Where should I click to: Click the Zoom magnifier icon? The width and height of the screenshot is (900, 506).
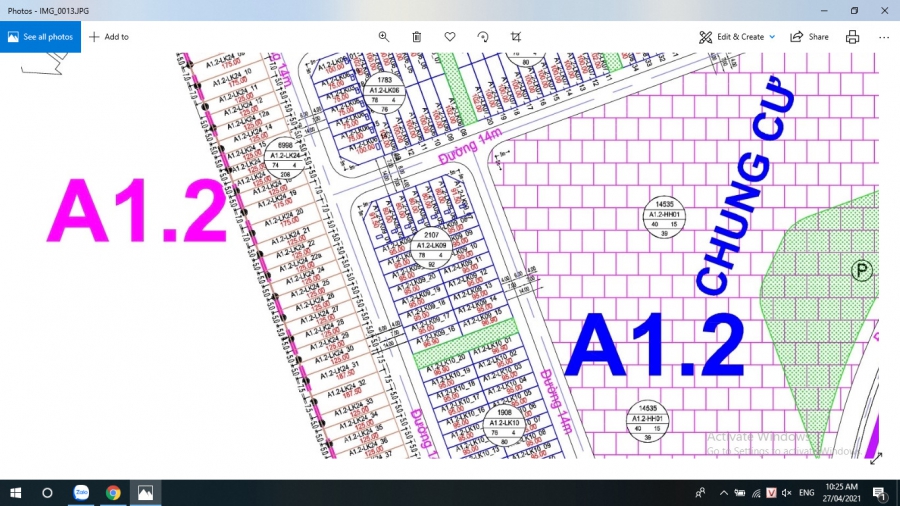[x=383, y=37]
